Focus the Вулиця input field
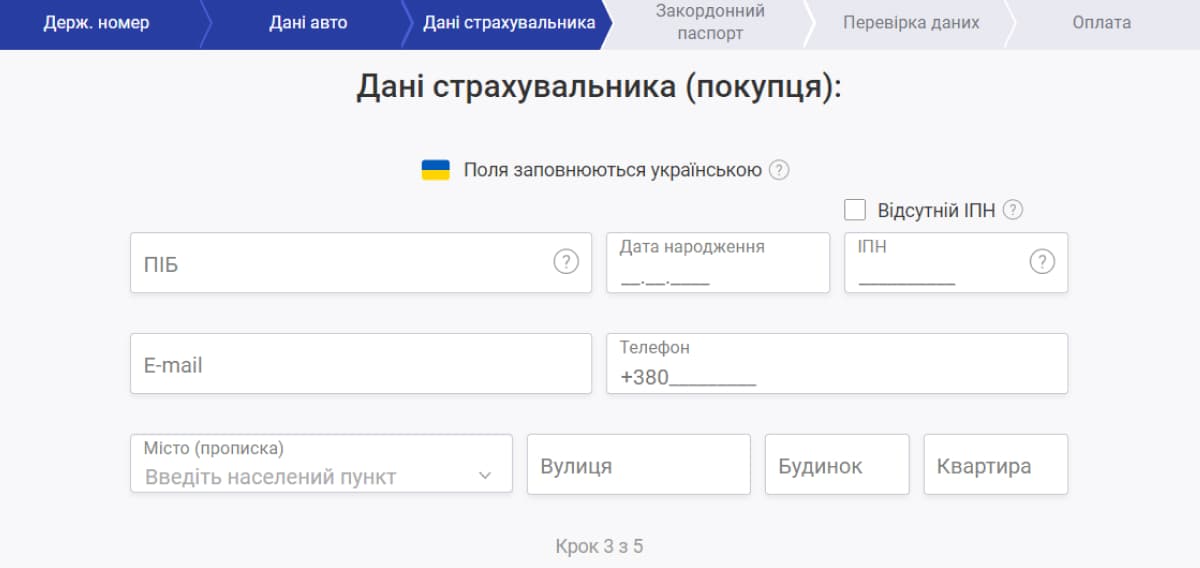1200x568 pixels. click(639, 464)
